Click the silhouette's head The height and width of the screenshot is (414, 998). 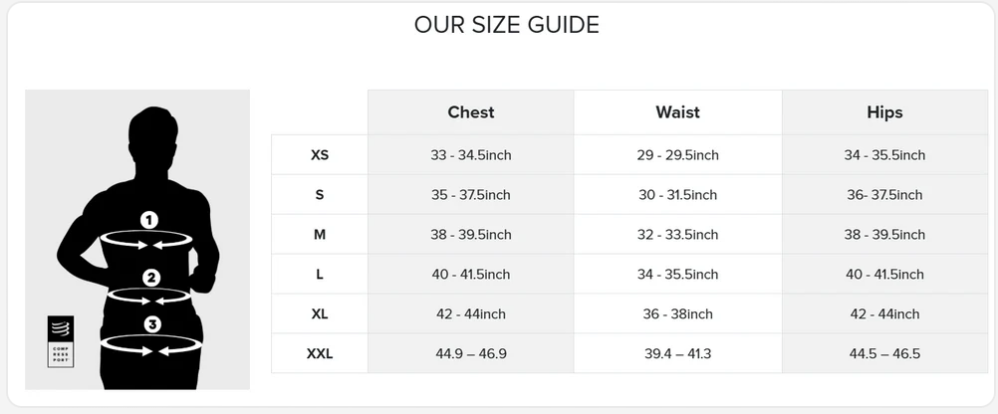[153, 139]
